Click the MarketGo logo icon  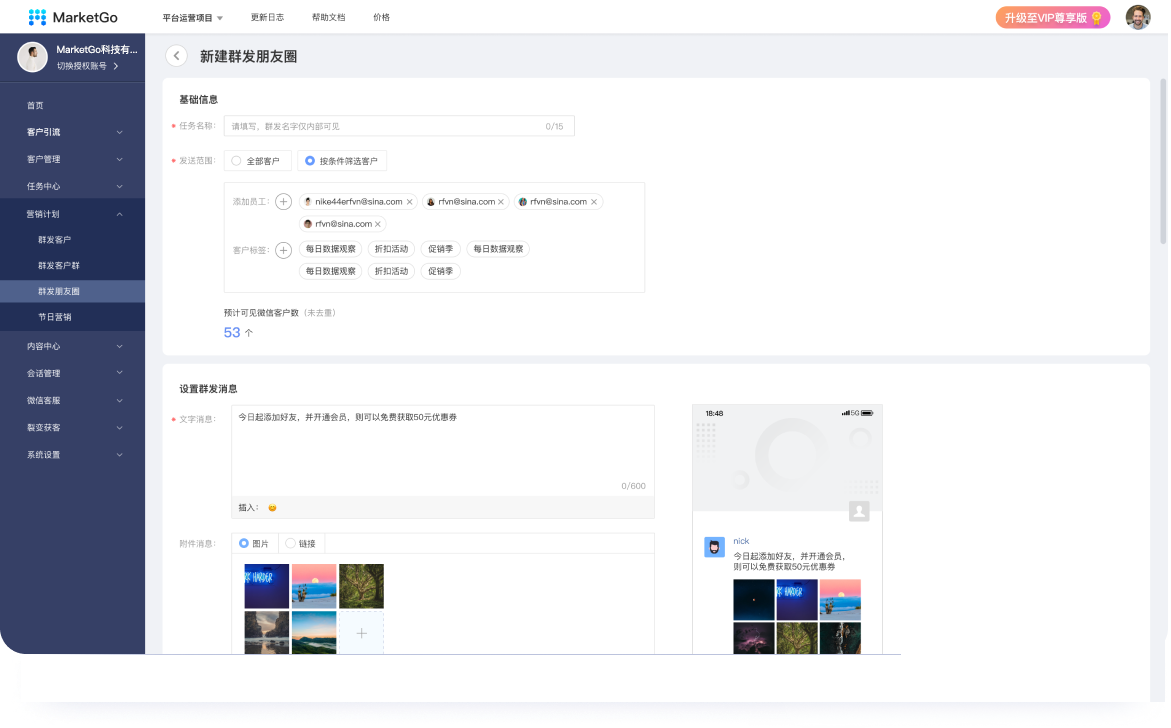37,17
